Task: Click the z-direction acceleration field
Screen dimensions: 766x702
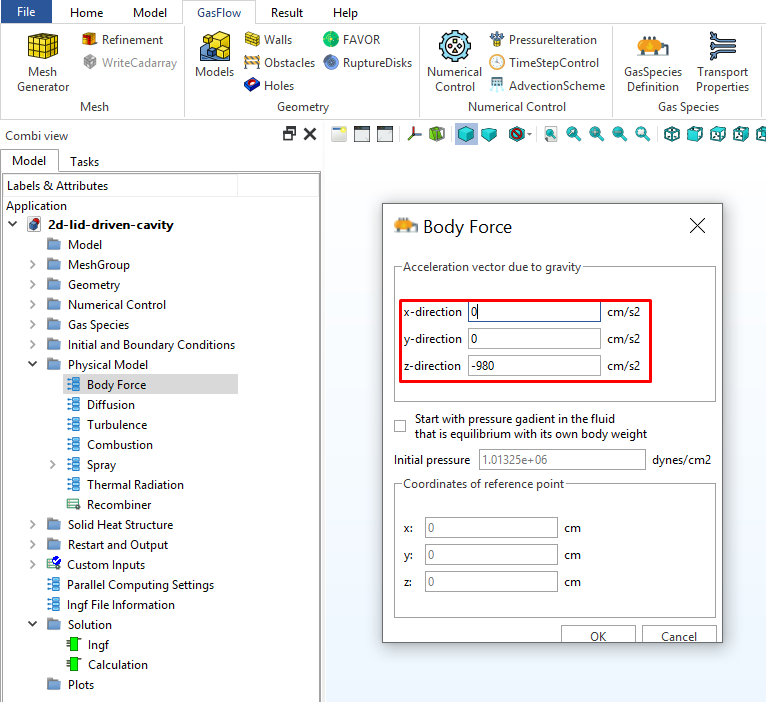Action: click(534, 366)
